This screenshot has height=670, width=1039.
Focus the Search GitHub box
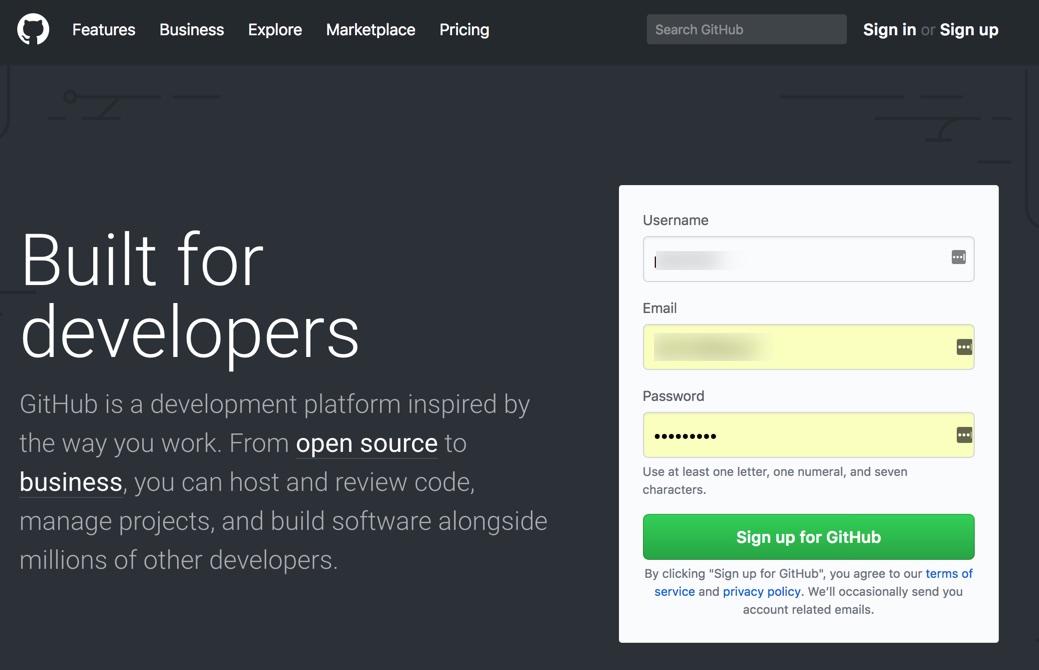(x=746, y=30)
